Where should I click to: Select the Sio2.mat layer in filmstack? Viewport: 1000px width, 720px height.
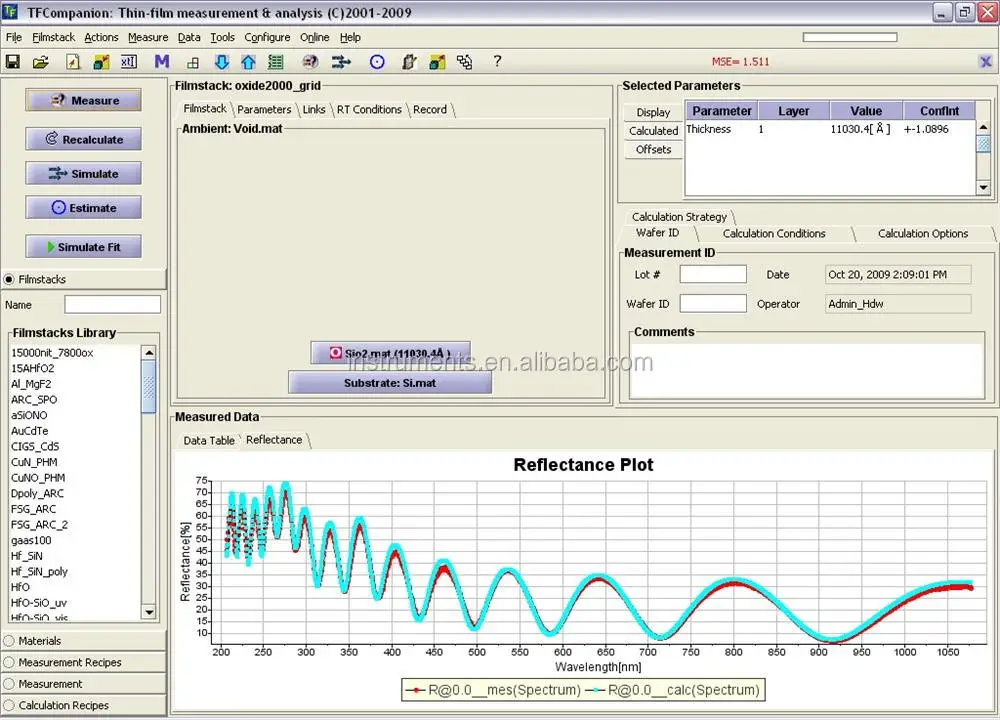point(390,353)
